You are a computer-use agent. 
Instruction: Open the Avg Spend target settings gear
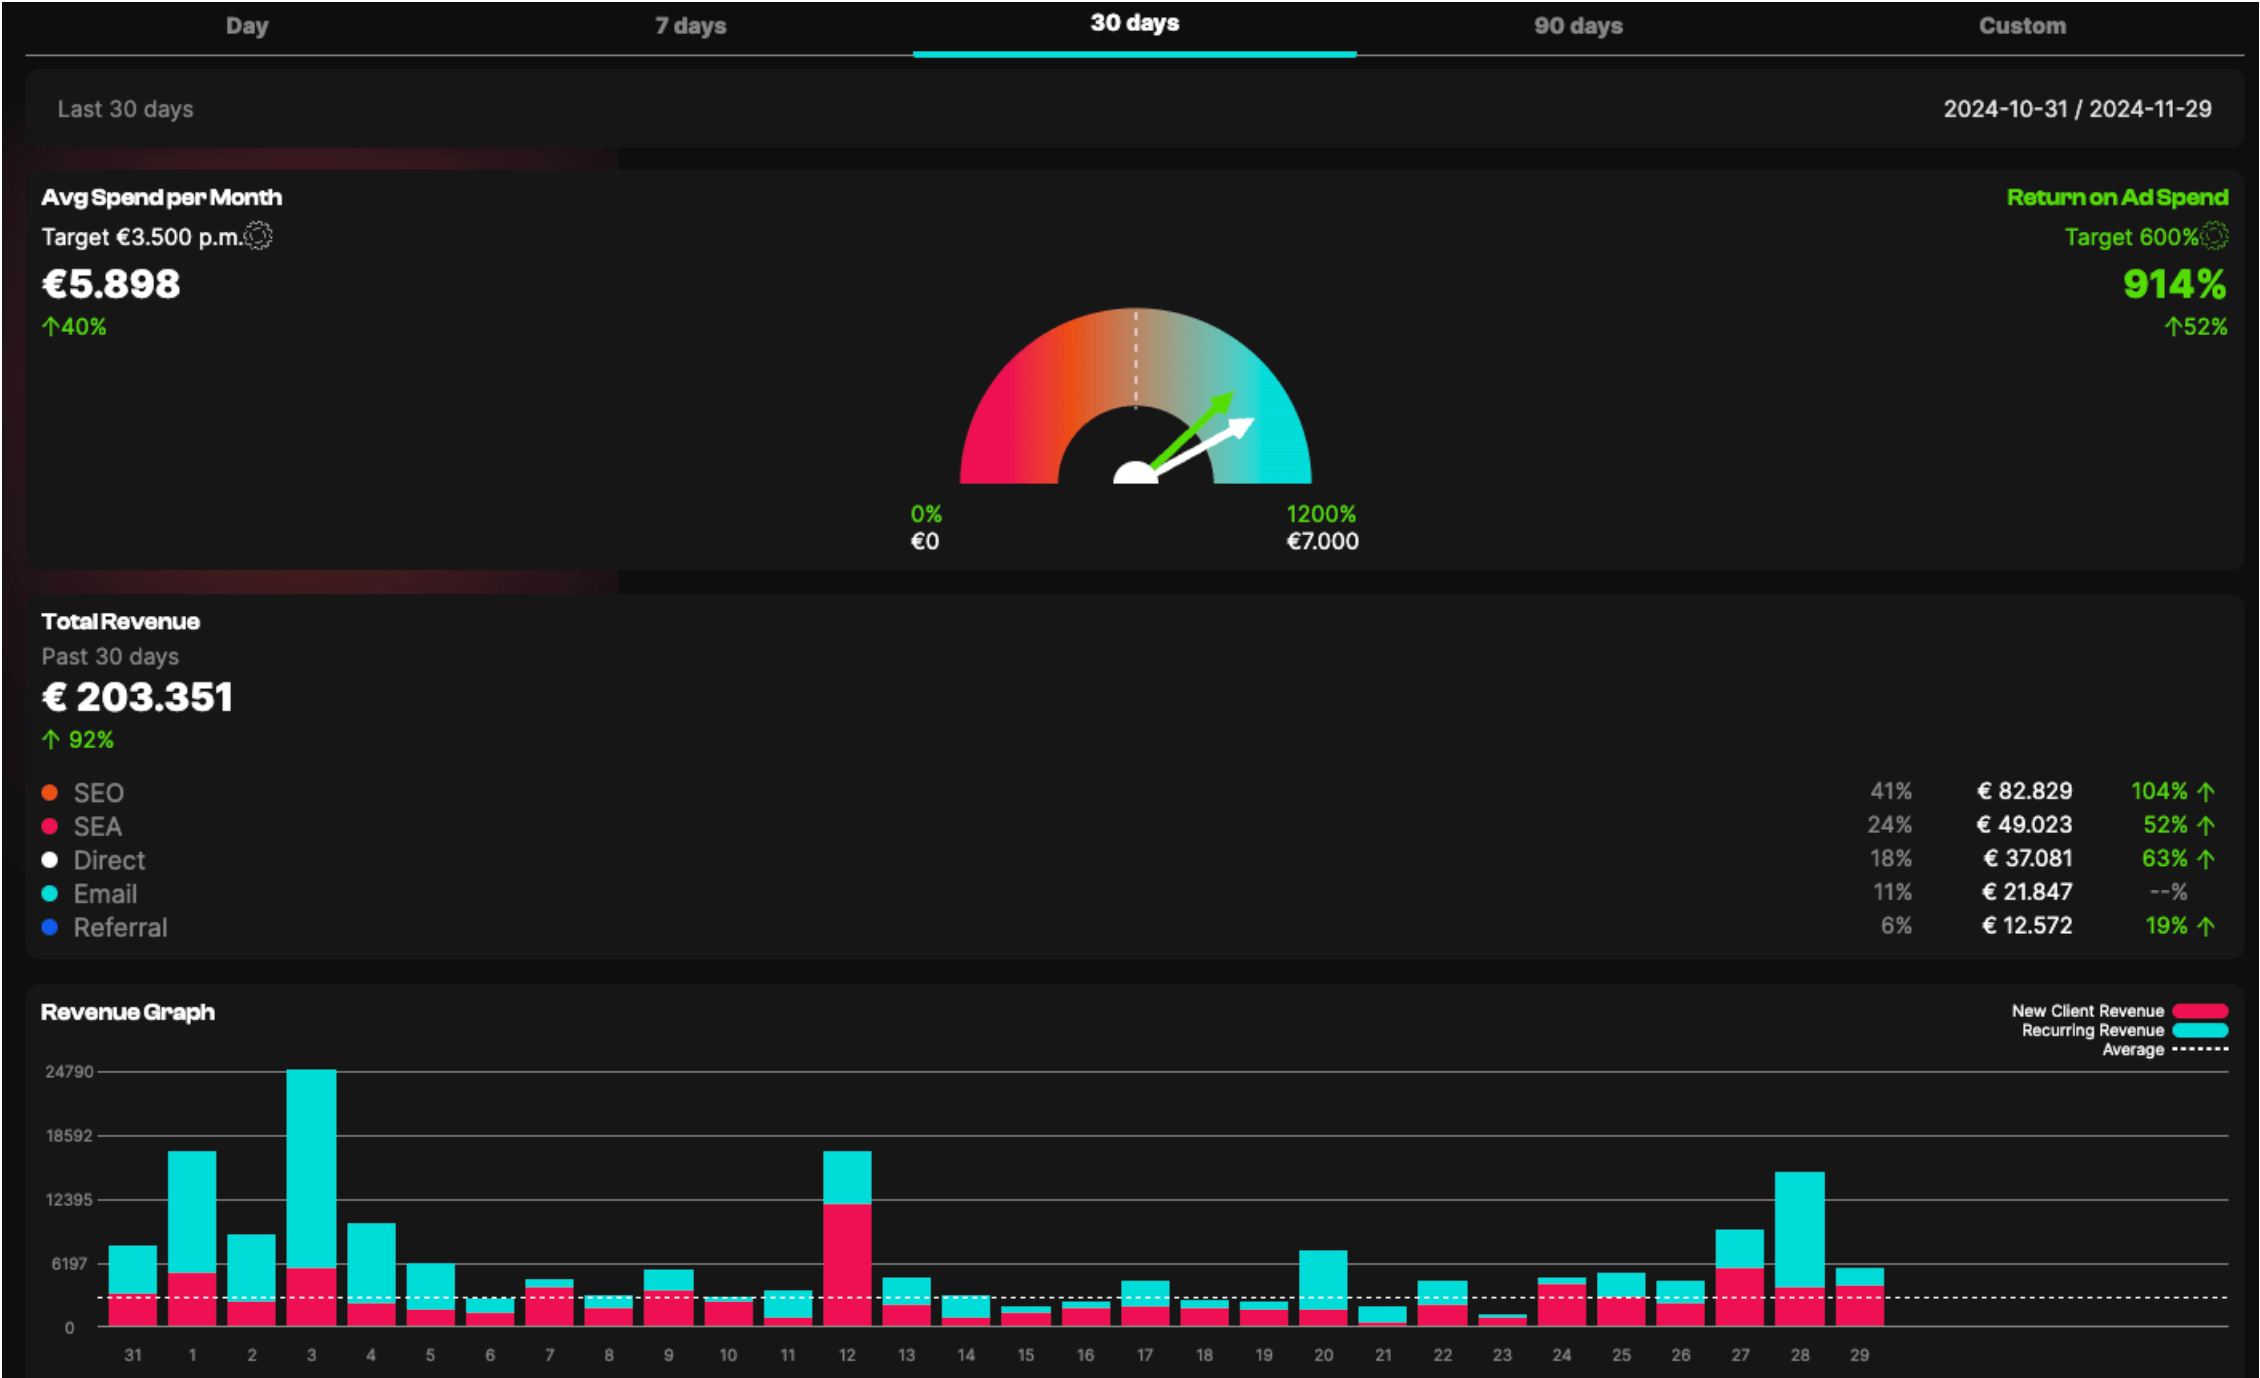click(258, 236)
